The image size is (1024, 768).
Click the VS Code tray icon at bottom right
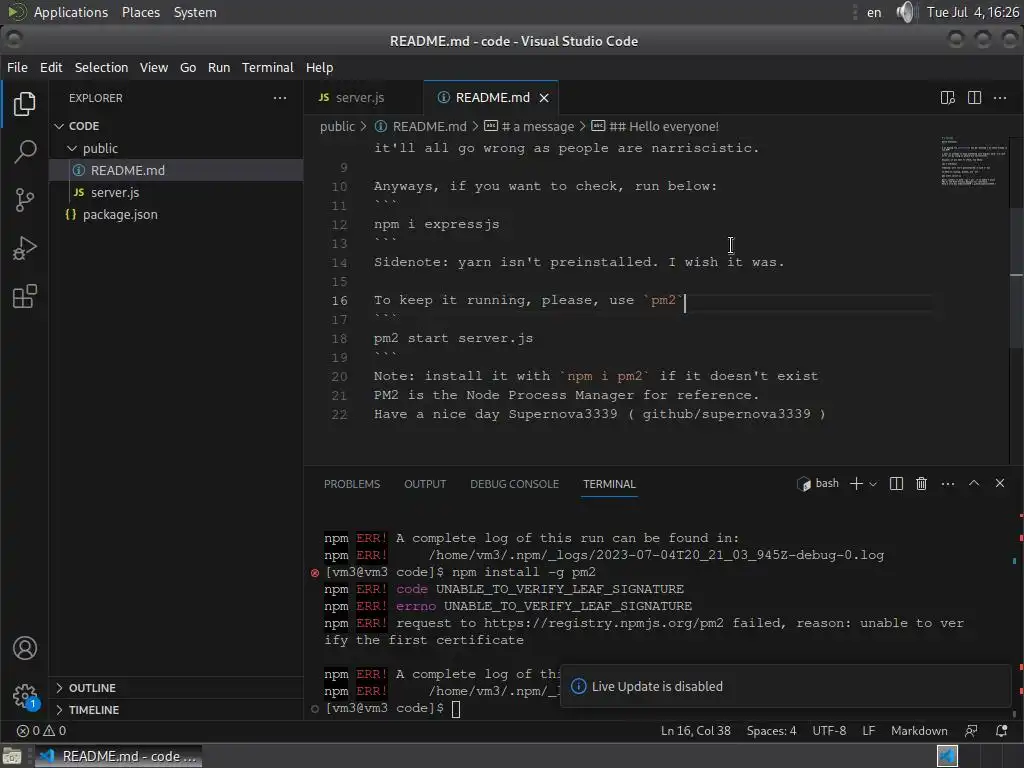click(947, 756)
